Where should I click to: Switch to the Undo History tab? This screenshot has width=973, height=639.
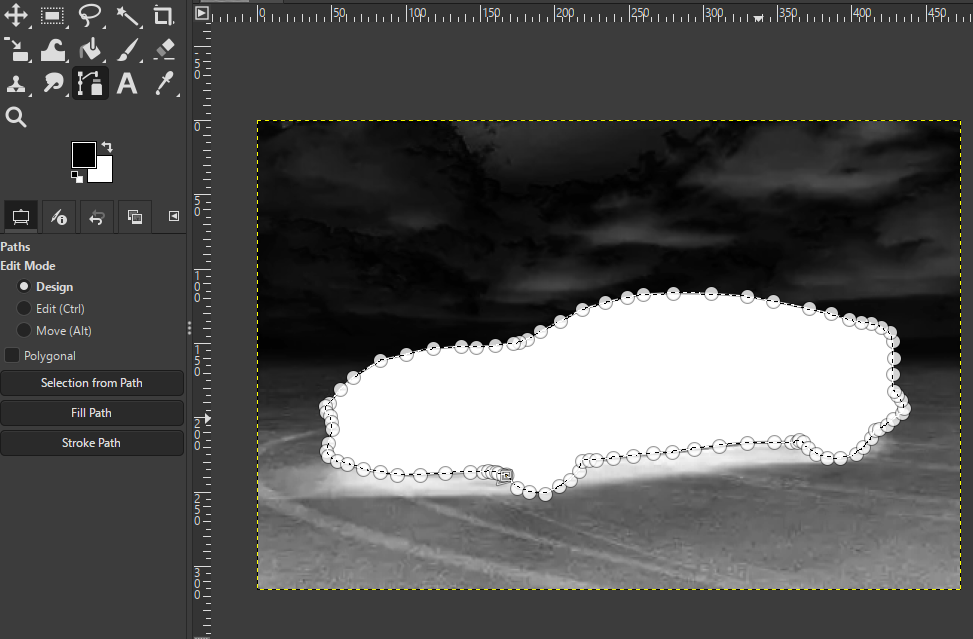click(x=97, y=217)
